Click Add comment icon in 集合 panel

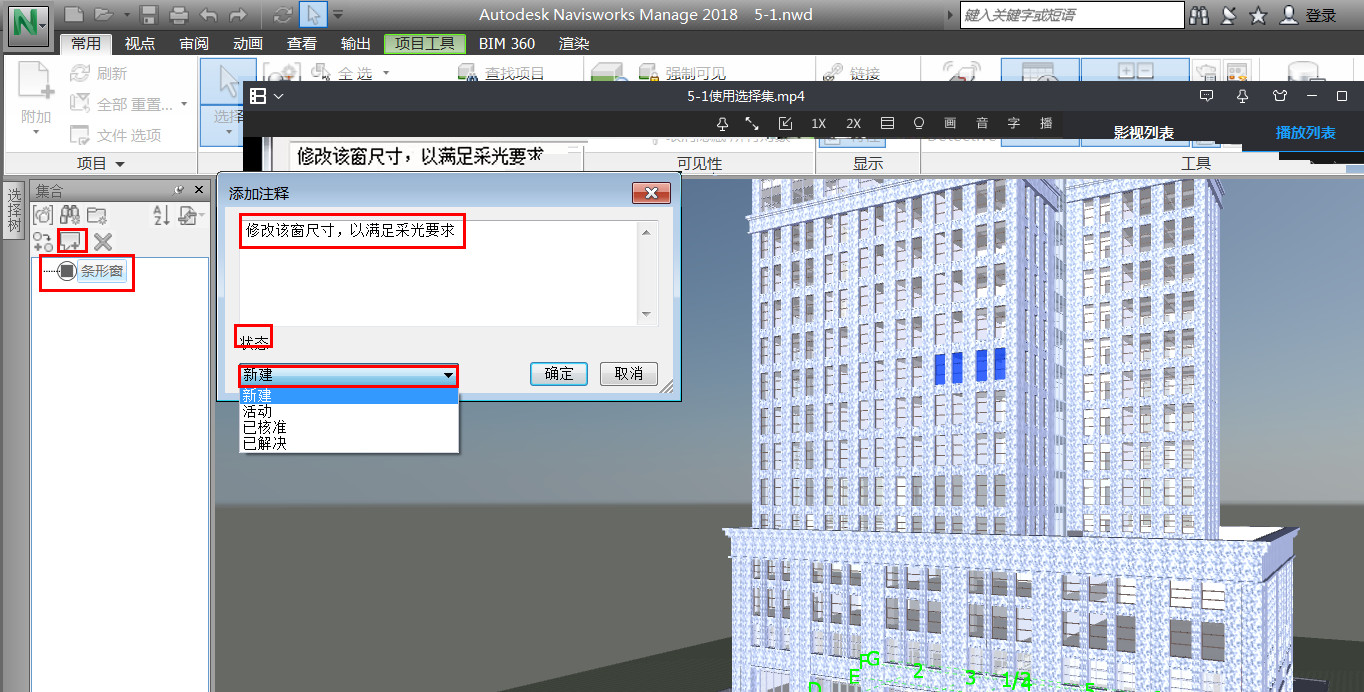72,241
